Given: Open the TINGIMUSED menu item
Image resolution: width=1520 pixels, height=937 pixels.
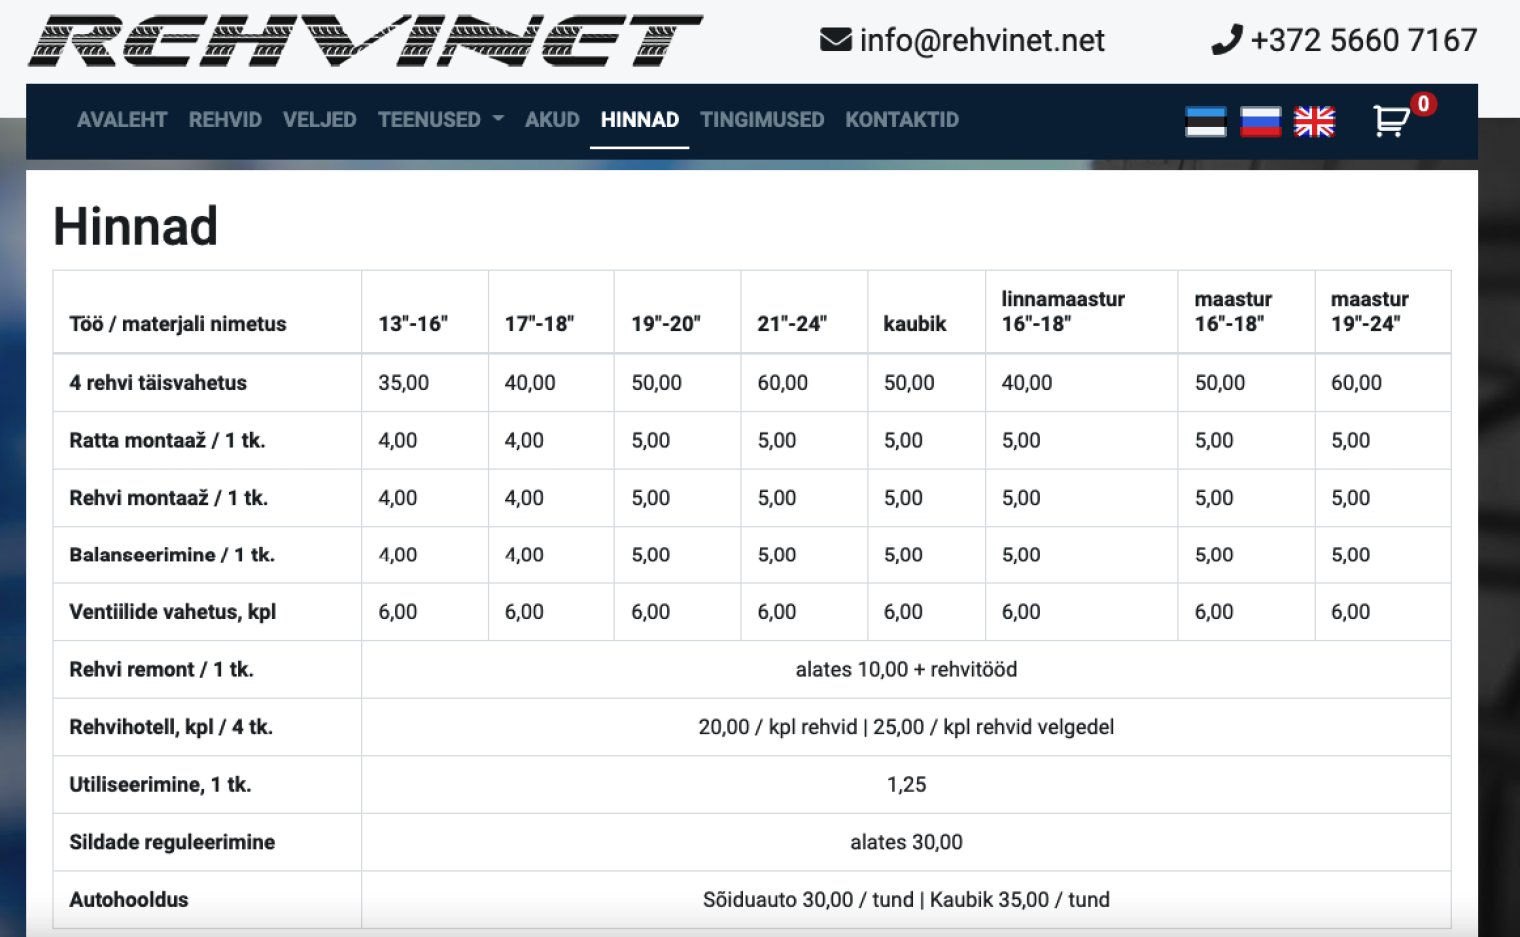Looking at the screenshot, I should [762, 120].
